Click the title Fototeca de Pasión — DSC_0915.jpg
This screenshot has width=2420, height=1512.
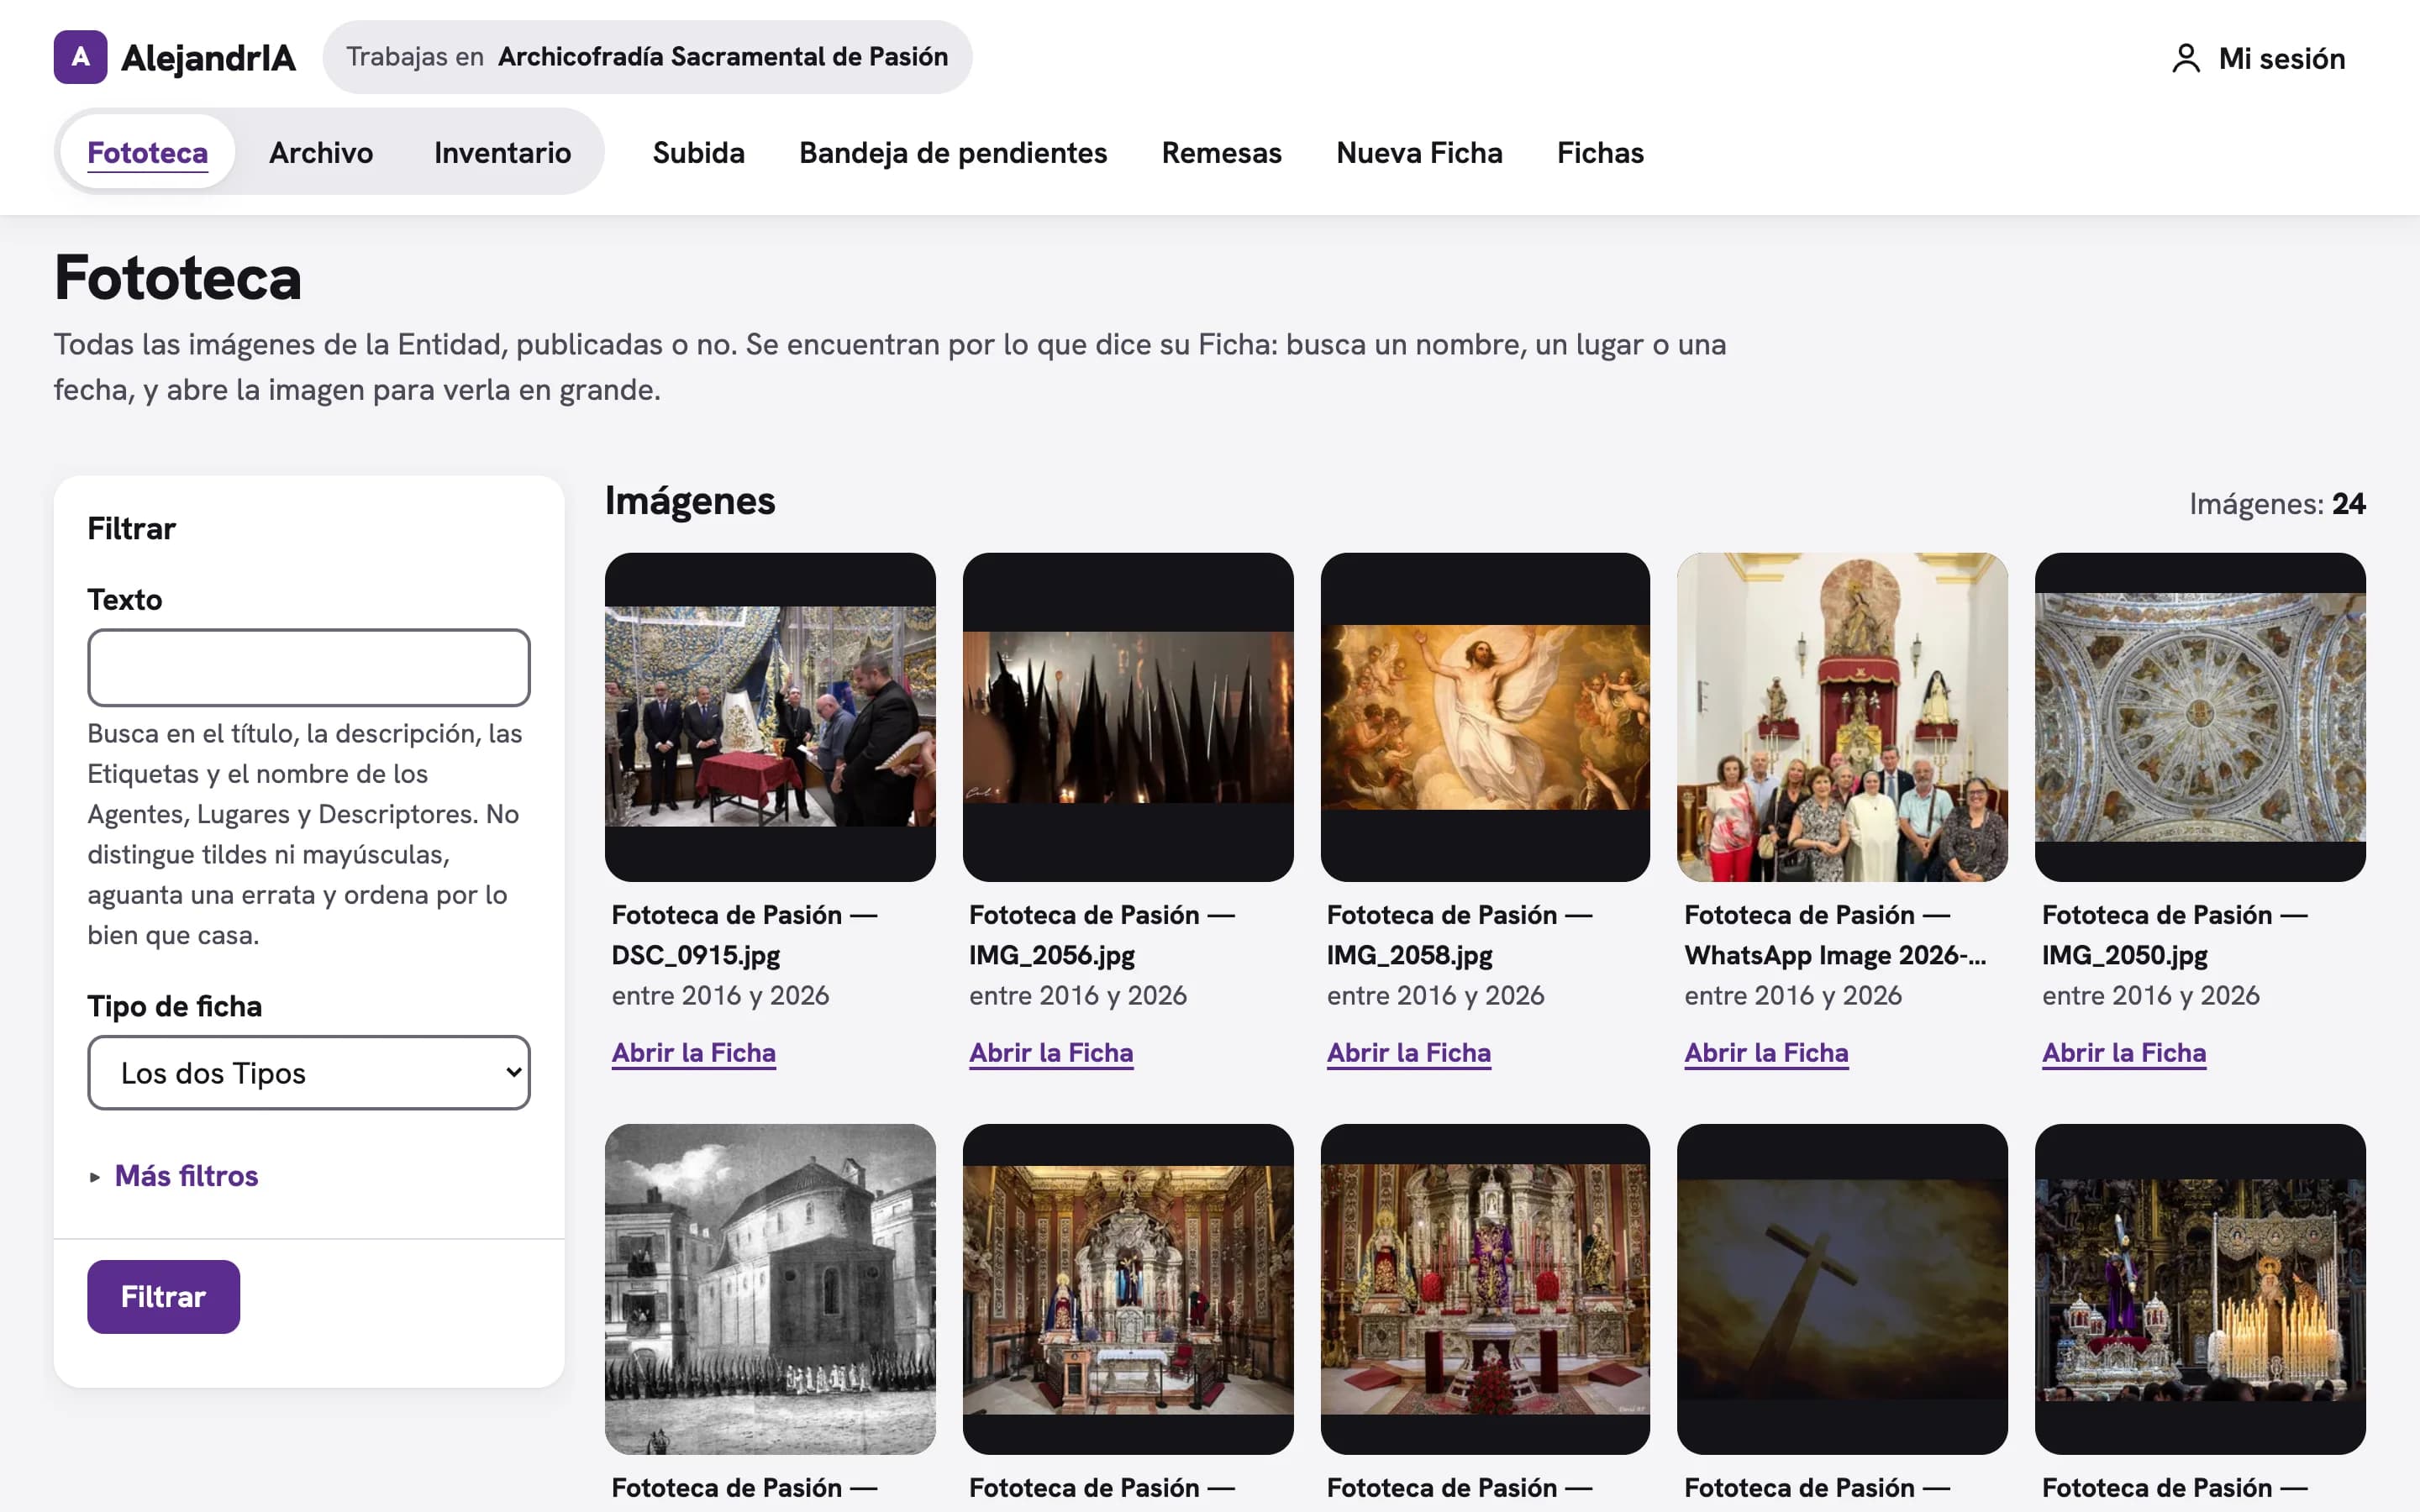744,935
